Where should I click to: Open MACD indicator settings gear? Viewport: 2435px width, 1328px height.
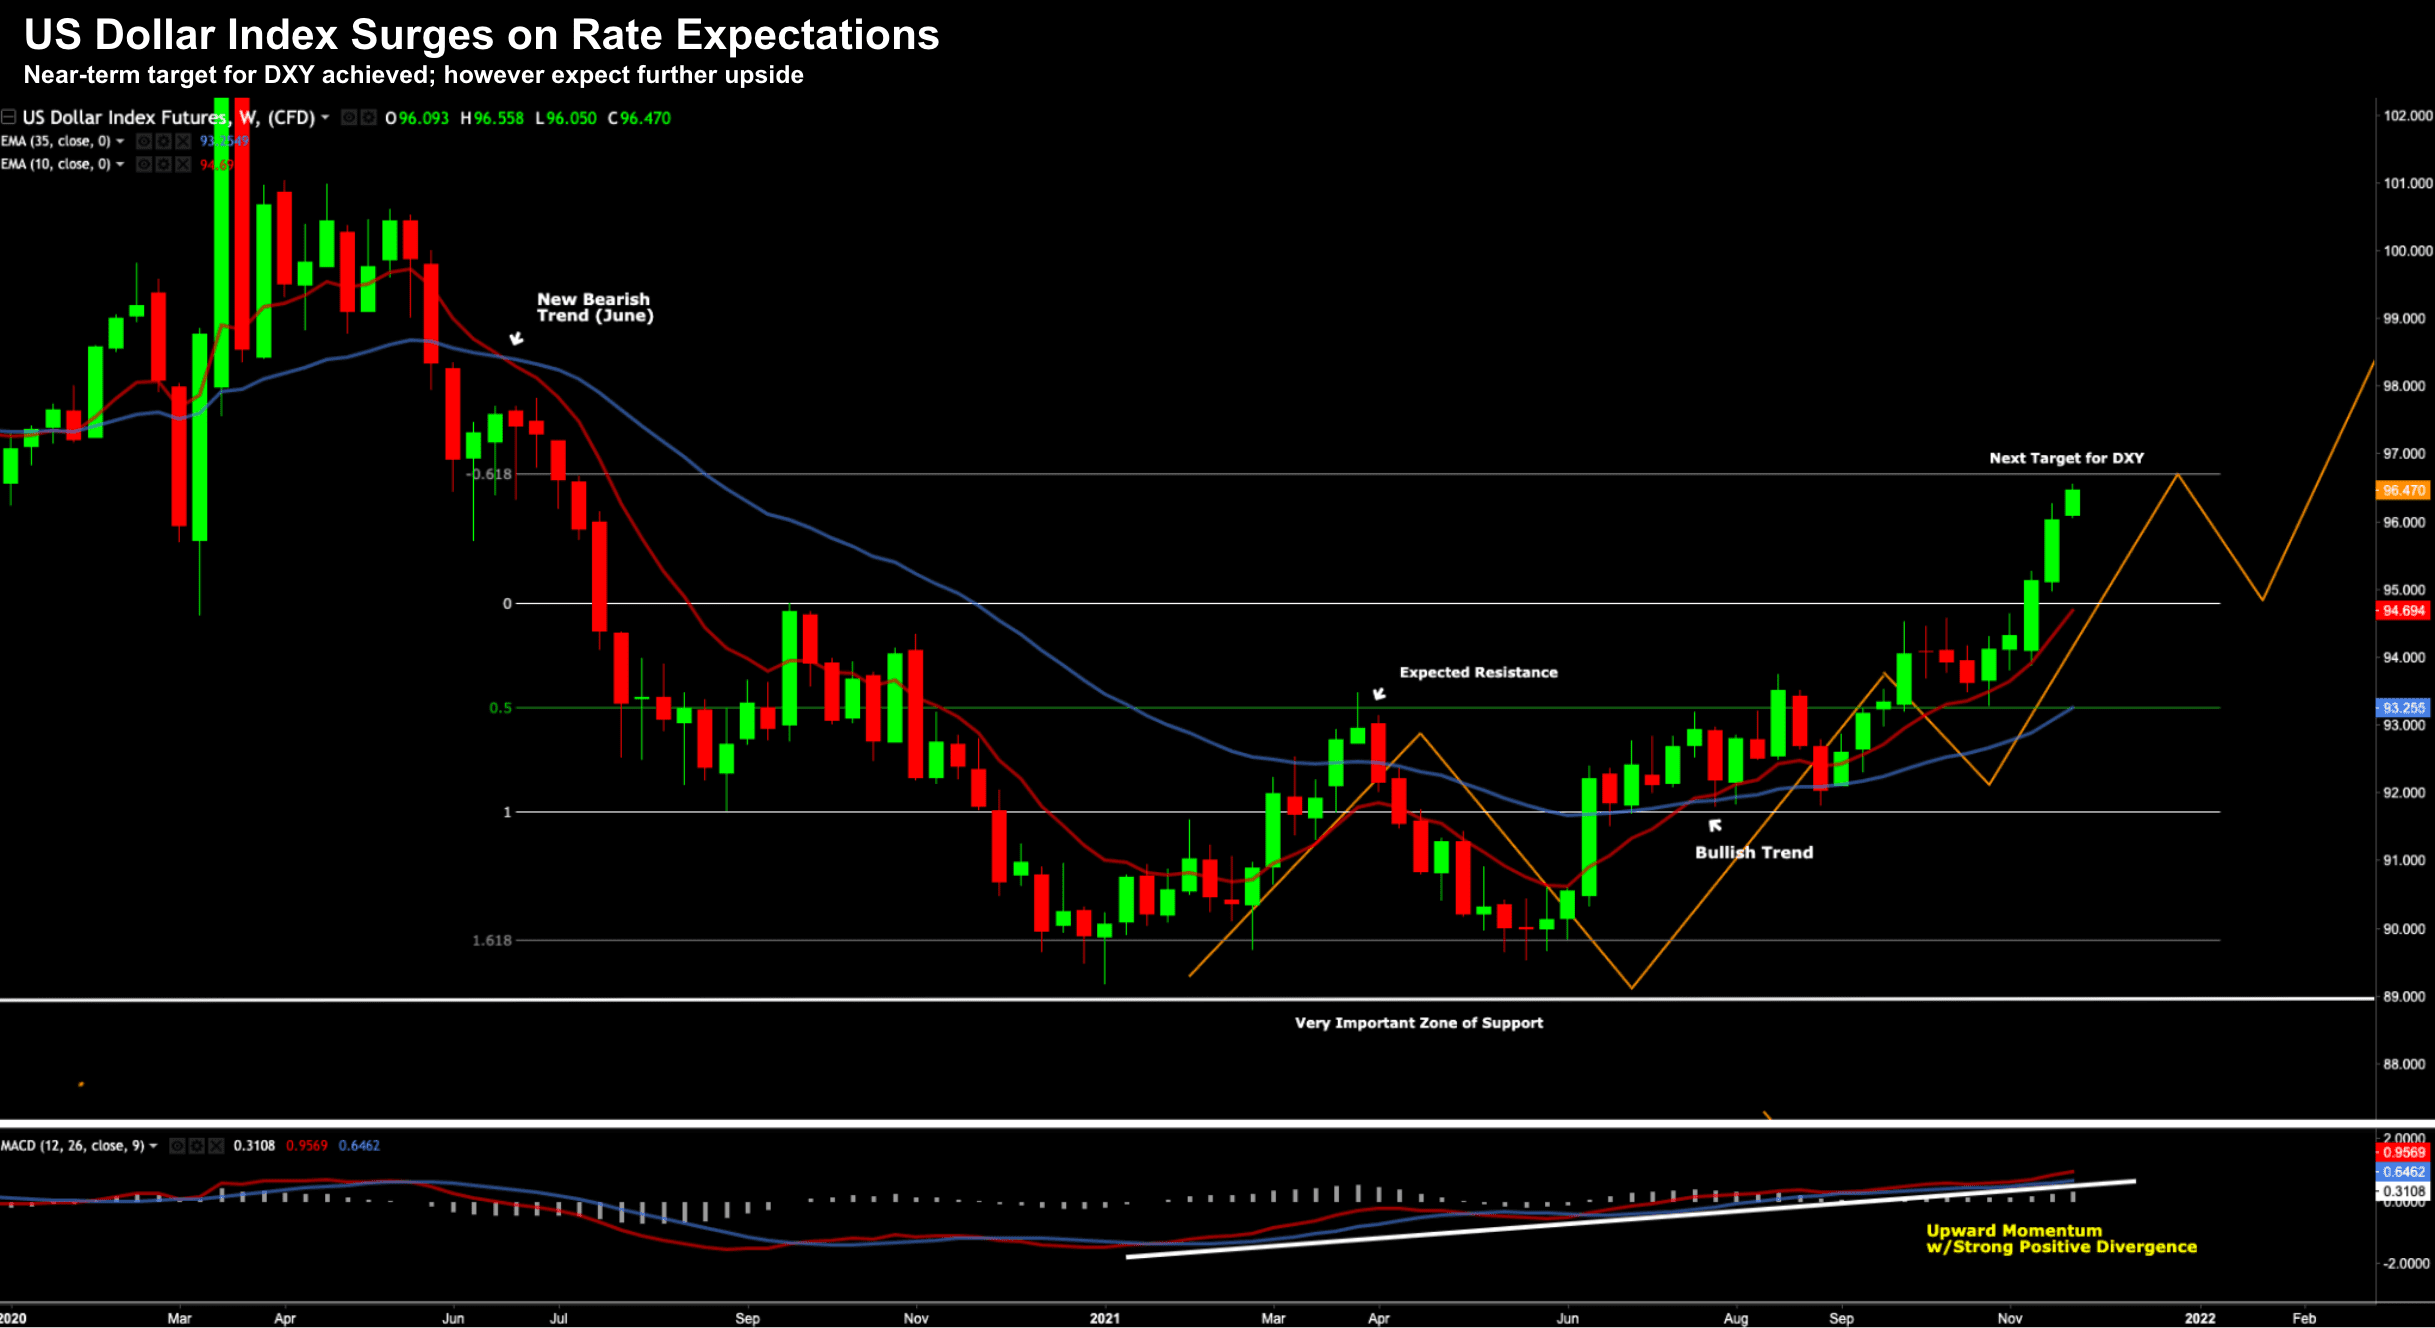coord(196,1146)
